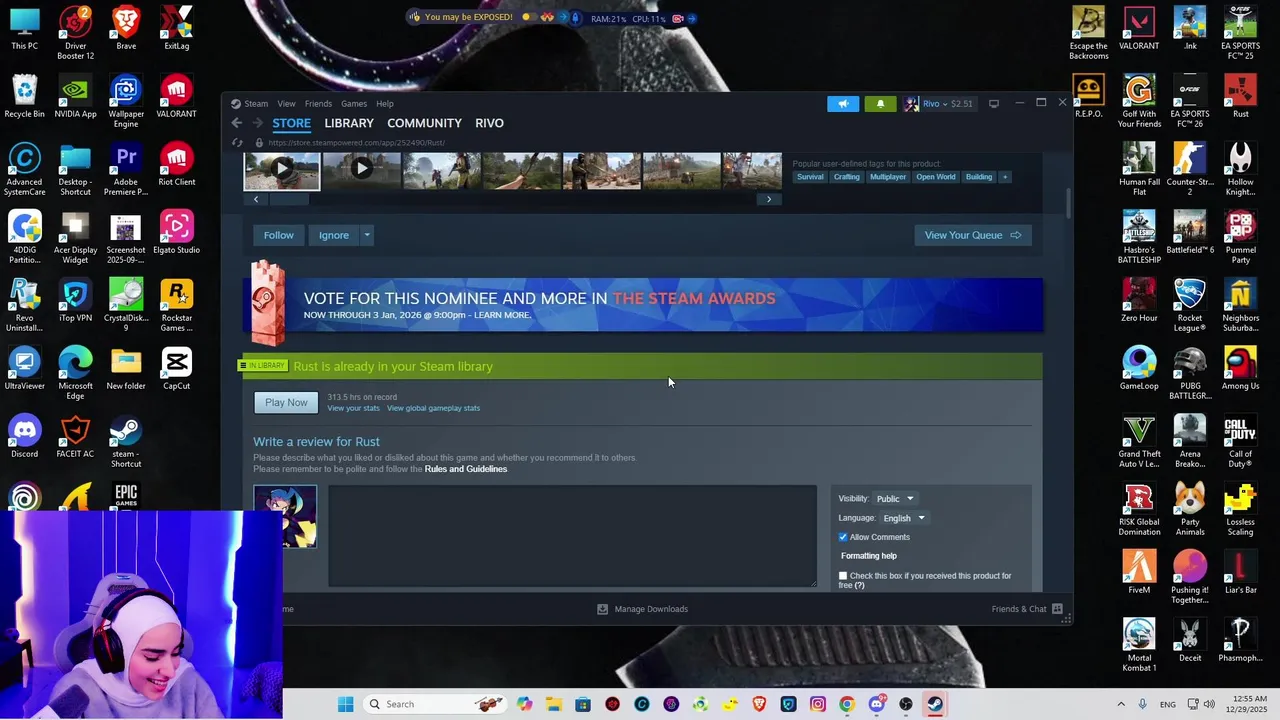Go back using Steam's back arrow
The height and width of the screenshot is (720, 1280).
[237, 123]
